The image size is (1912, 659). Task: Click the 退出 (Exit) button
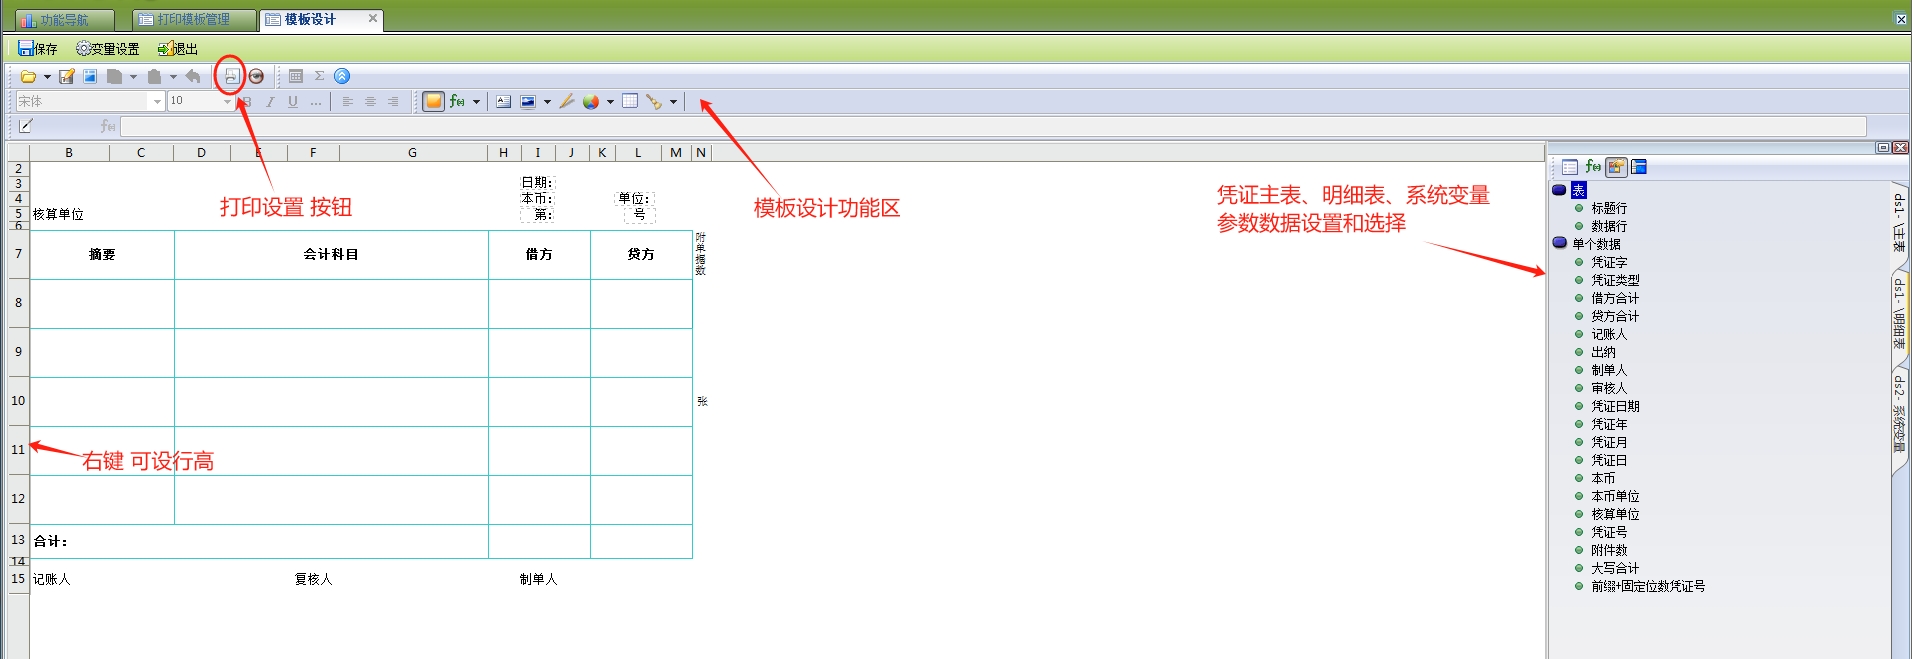178,48
